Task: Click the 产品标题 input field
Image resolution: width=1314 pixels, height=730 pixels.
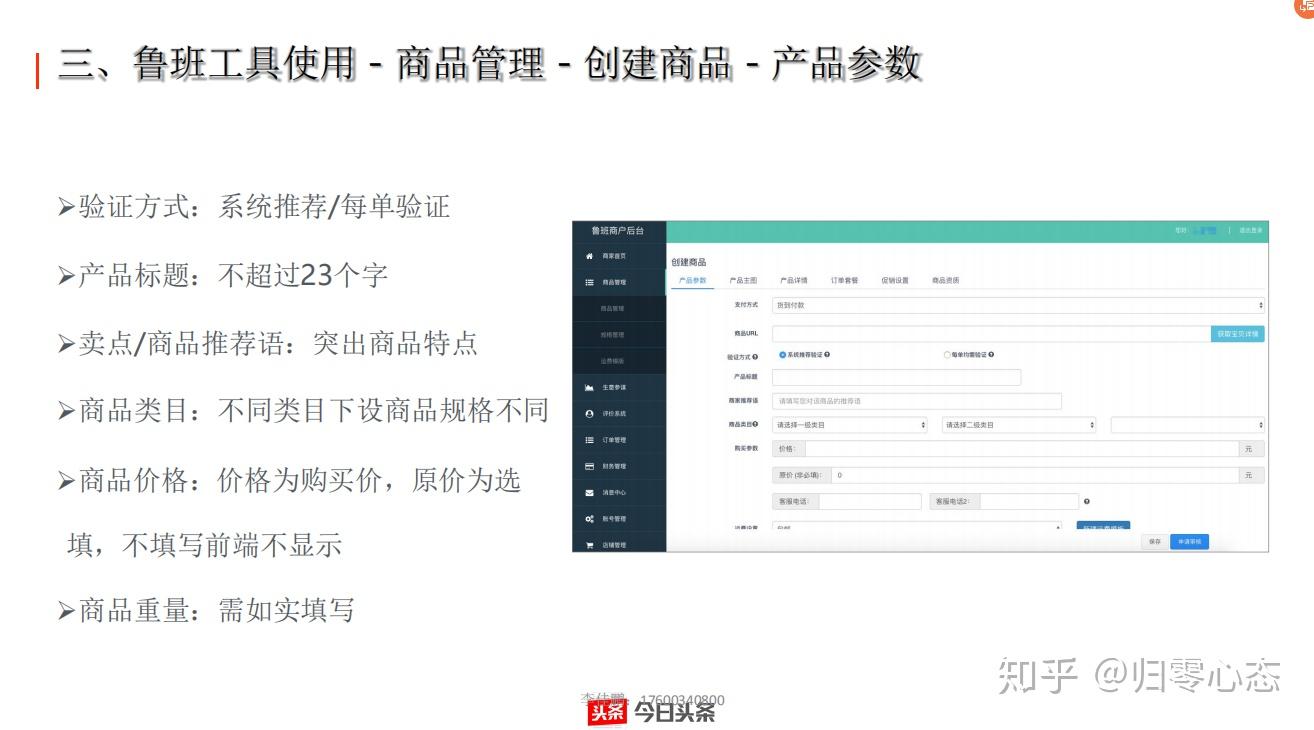Action: (x=897, y=377)
